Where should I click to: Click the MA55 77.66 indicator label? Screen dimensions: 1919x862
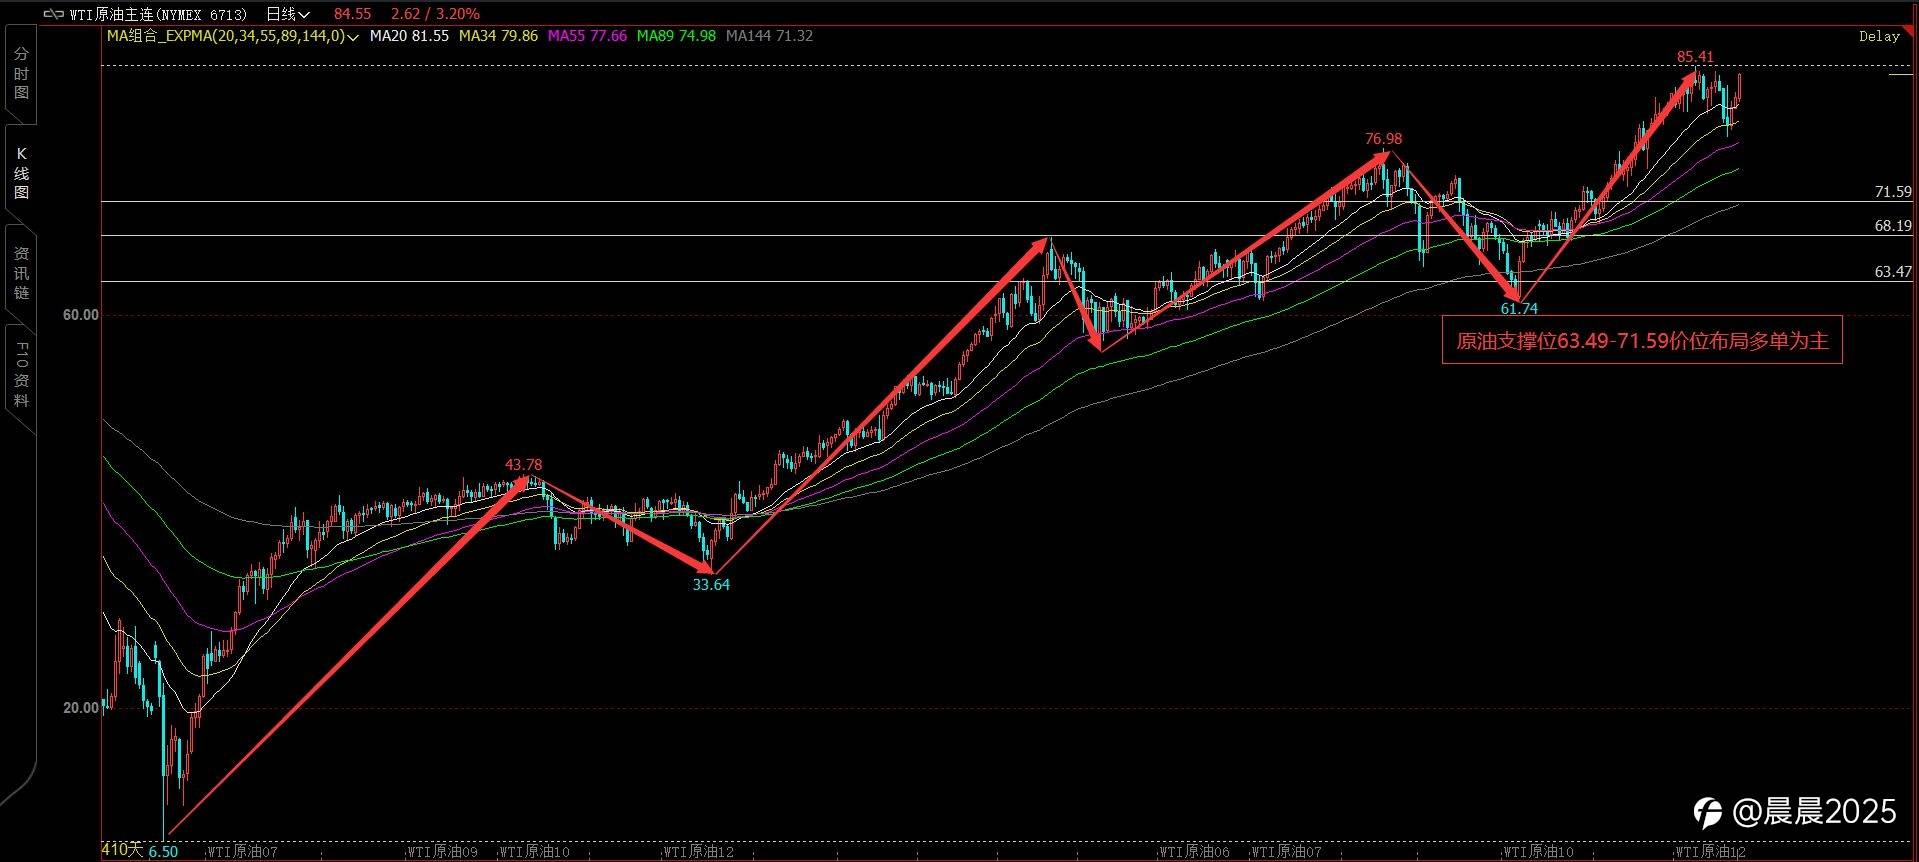pyautogui.click(x=587, y=36)
